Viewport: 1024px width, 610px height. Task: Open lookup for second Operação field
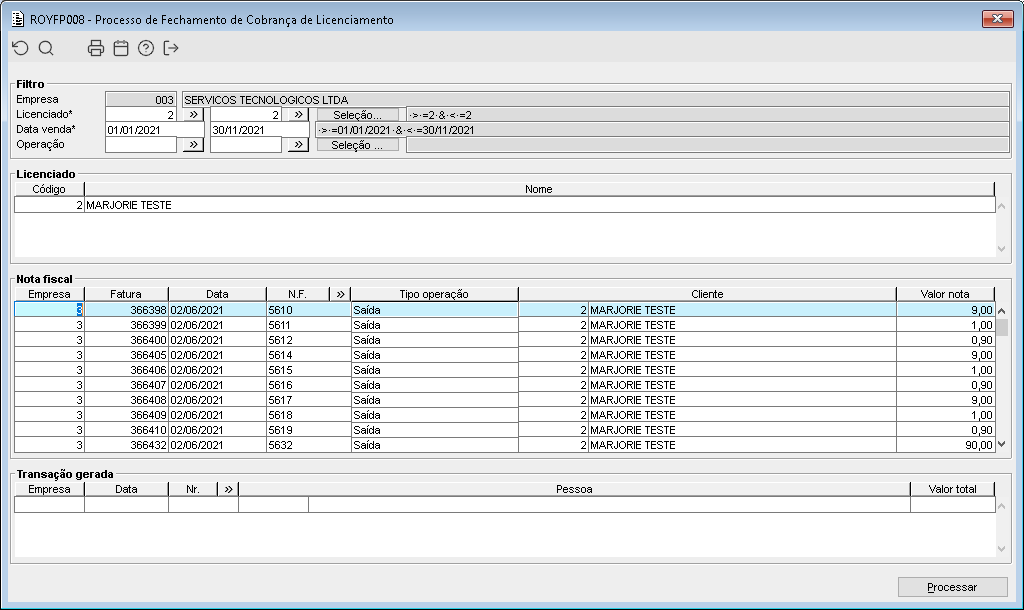pyautogui.click(x=298, y=144)
